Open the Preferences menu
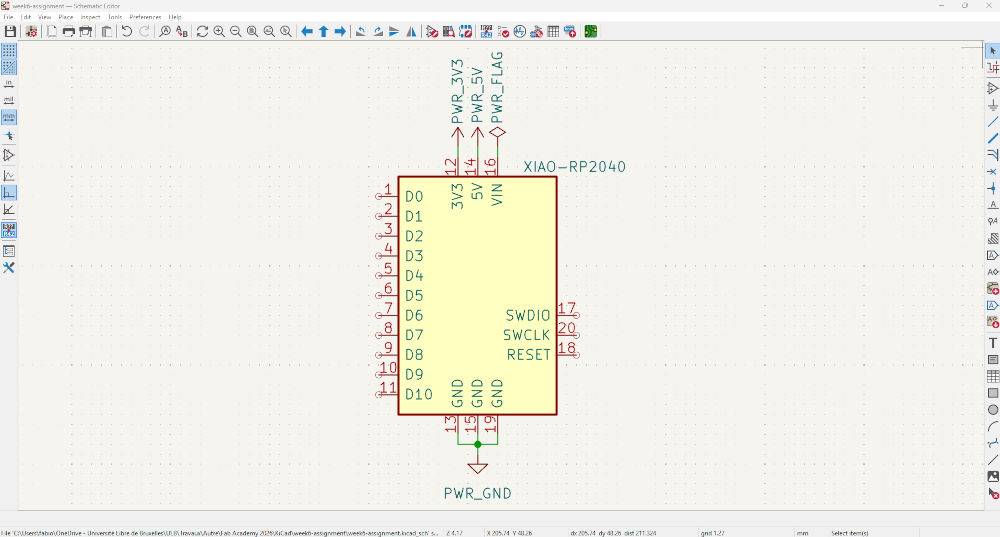Viewport: 1000px width, 537px height. click(x=145, y=17)
